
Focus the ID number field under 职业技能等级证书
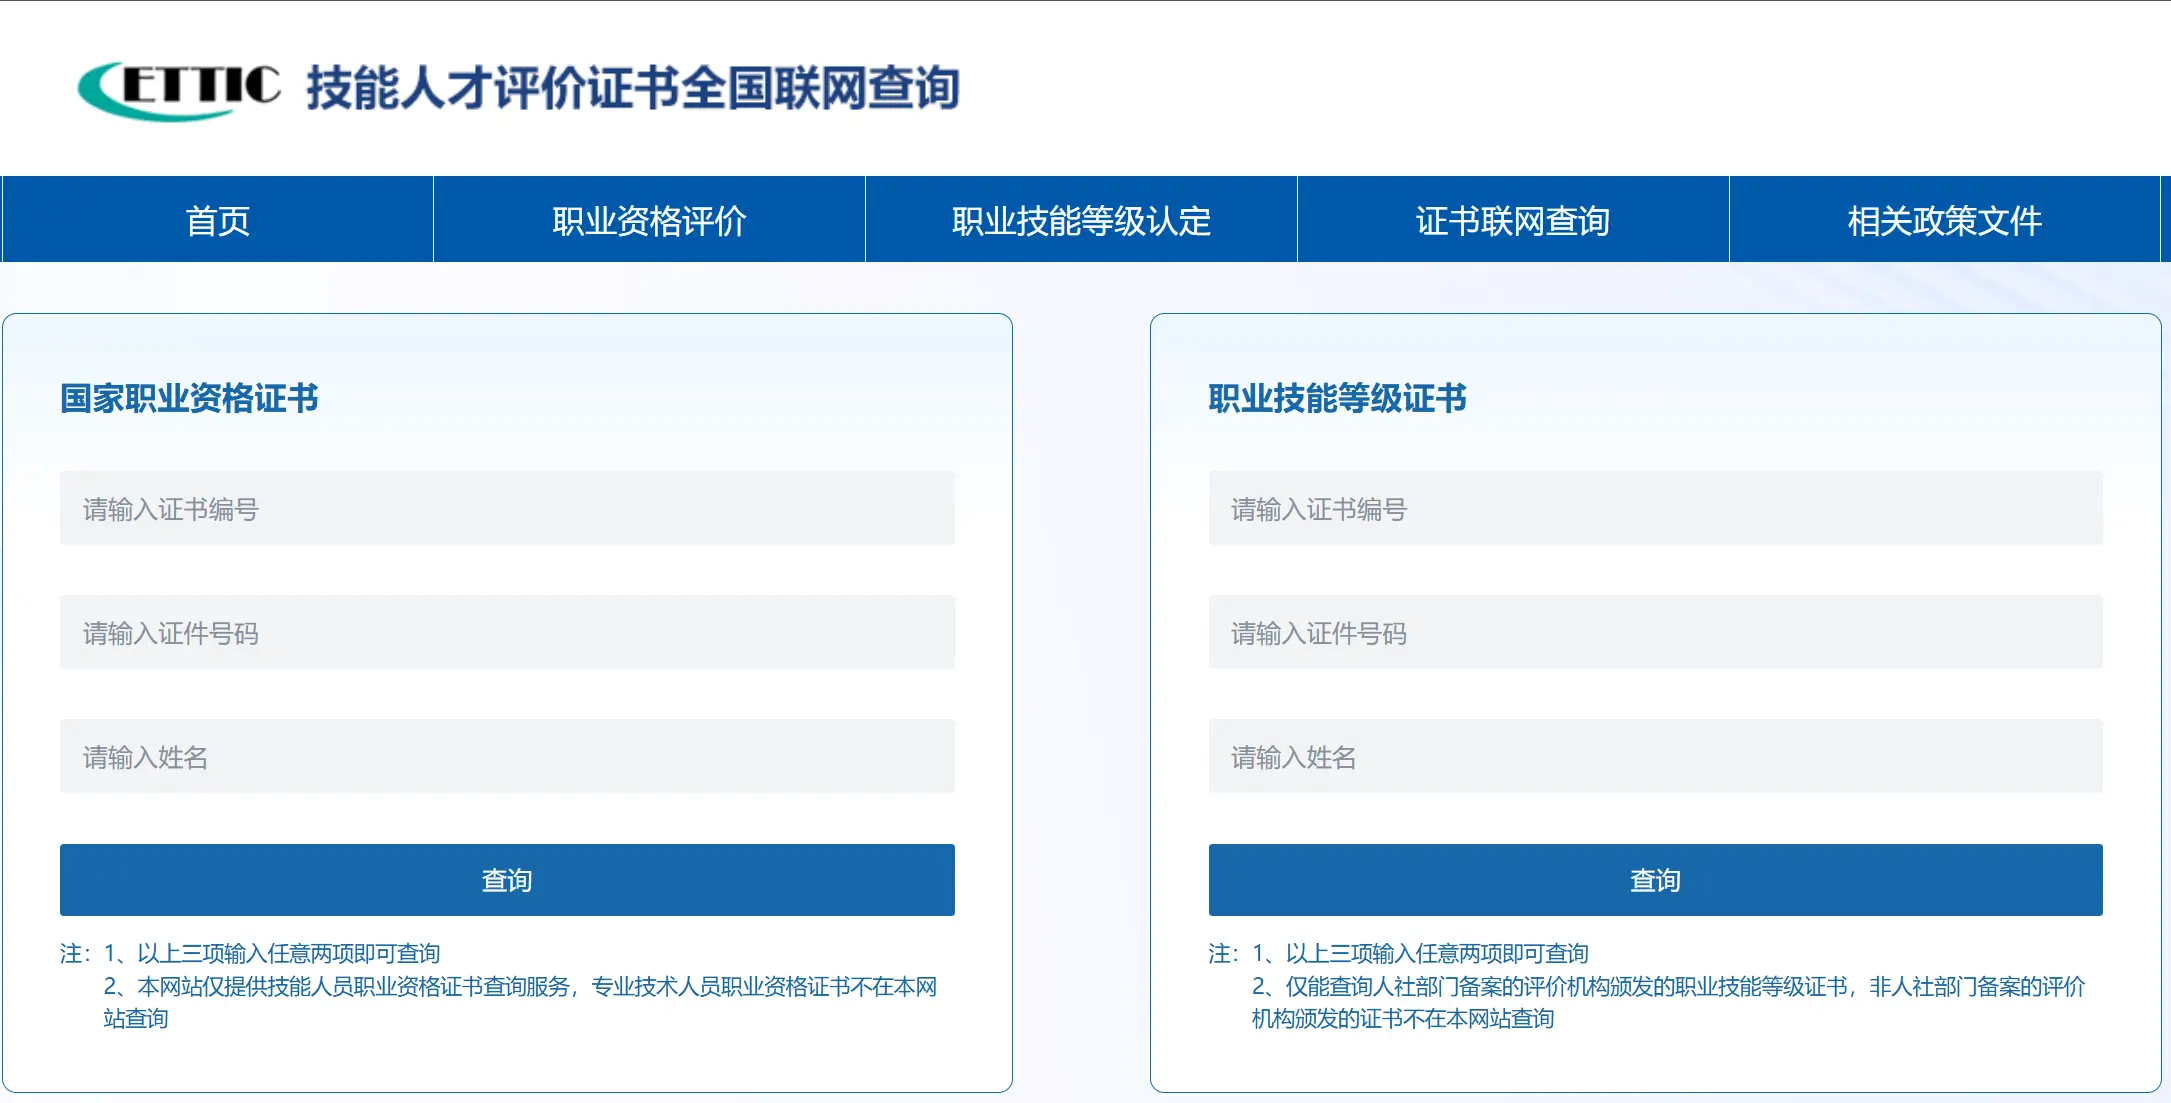click(1655, 632)
